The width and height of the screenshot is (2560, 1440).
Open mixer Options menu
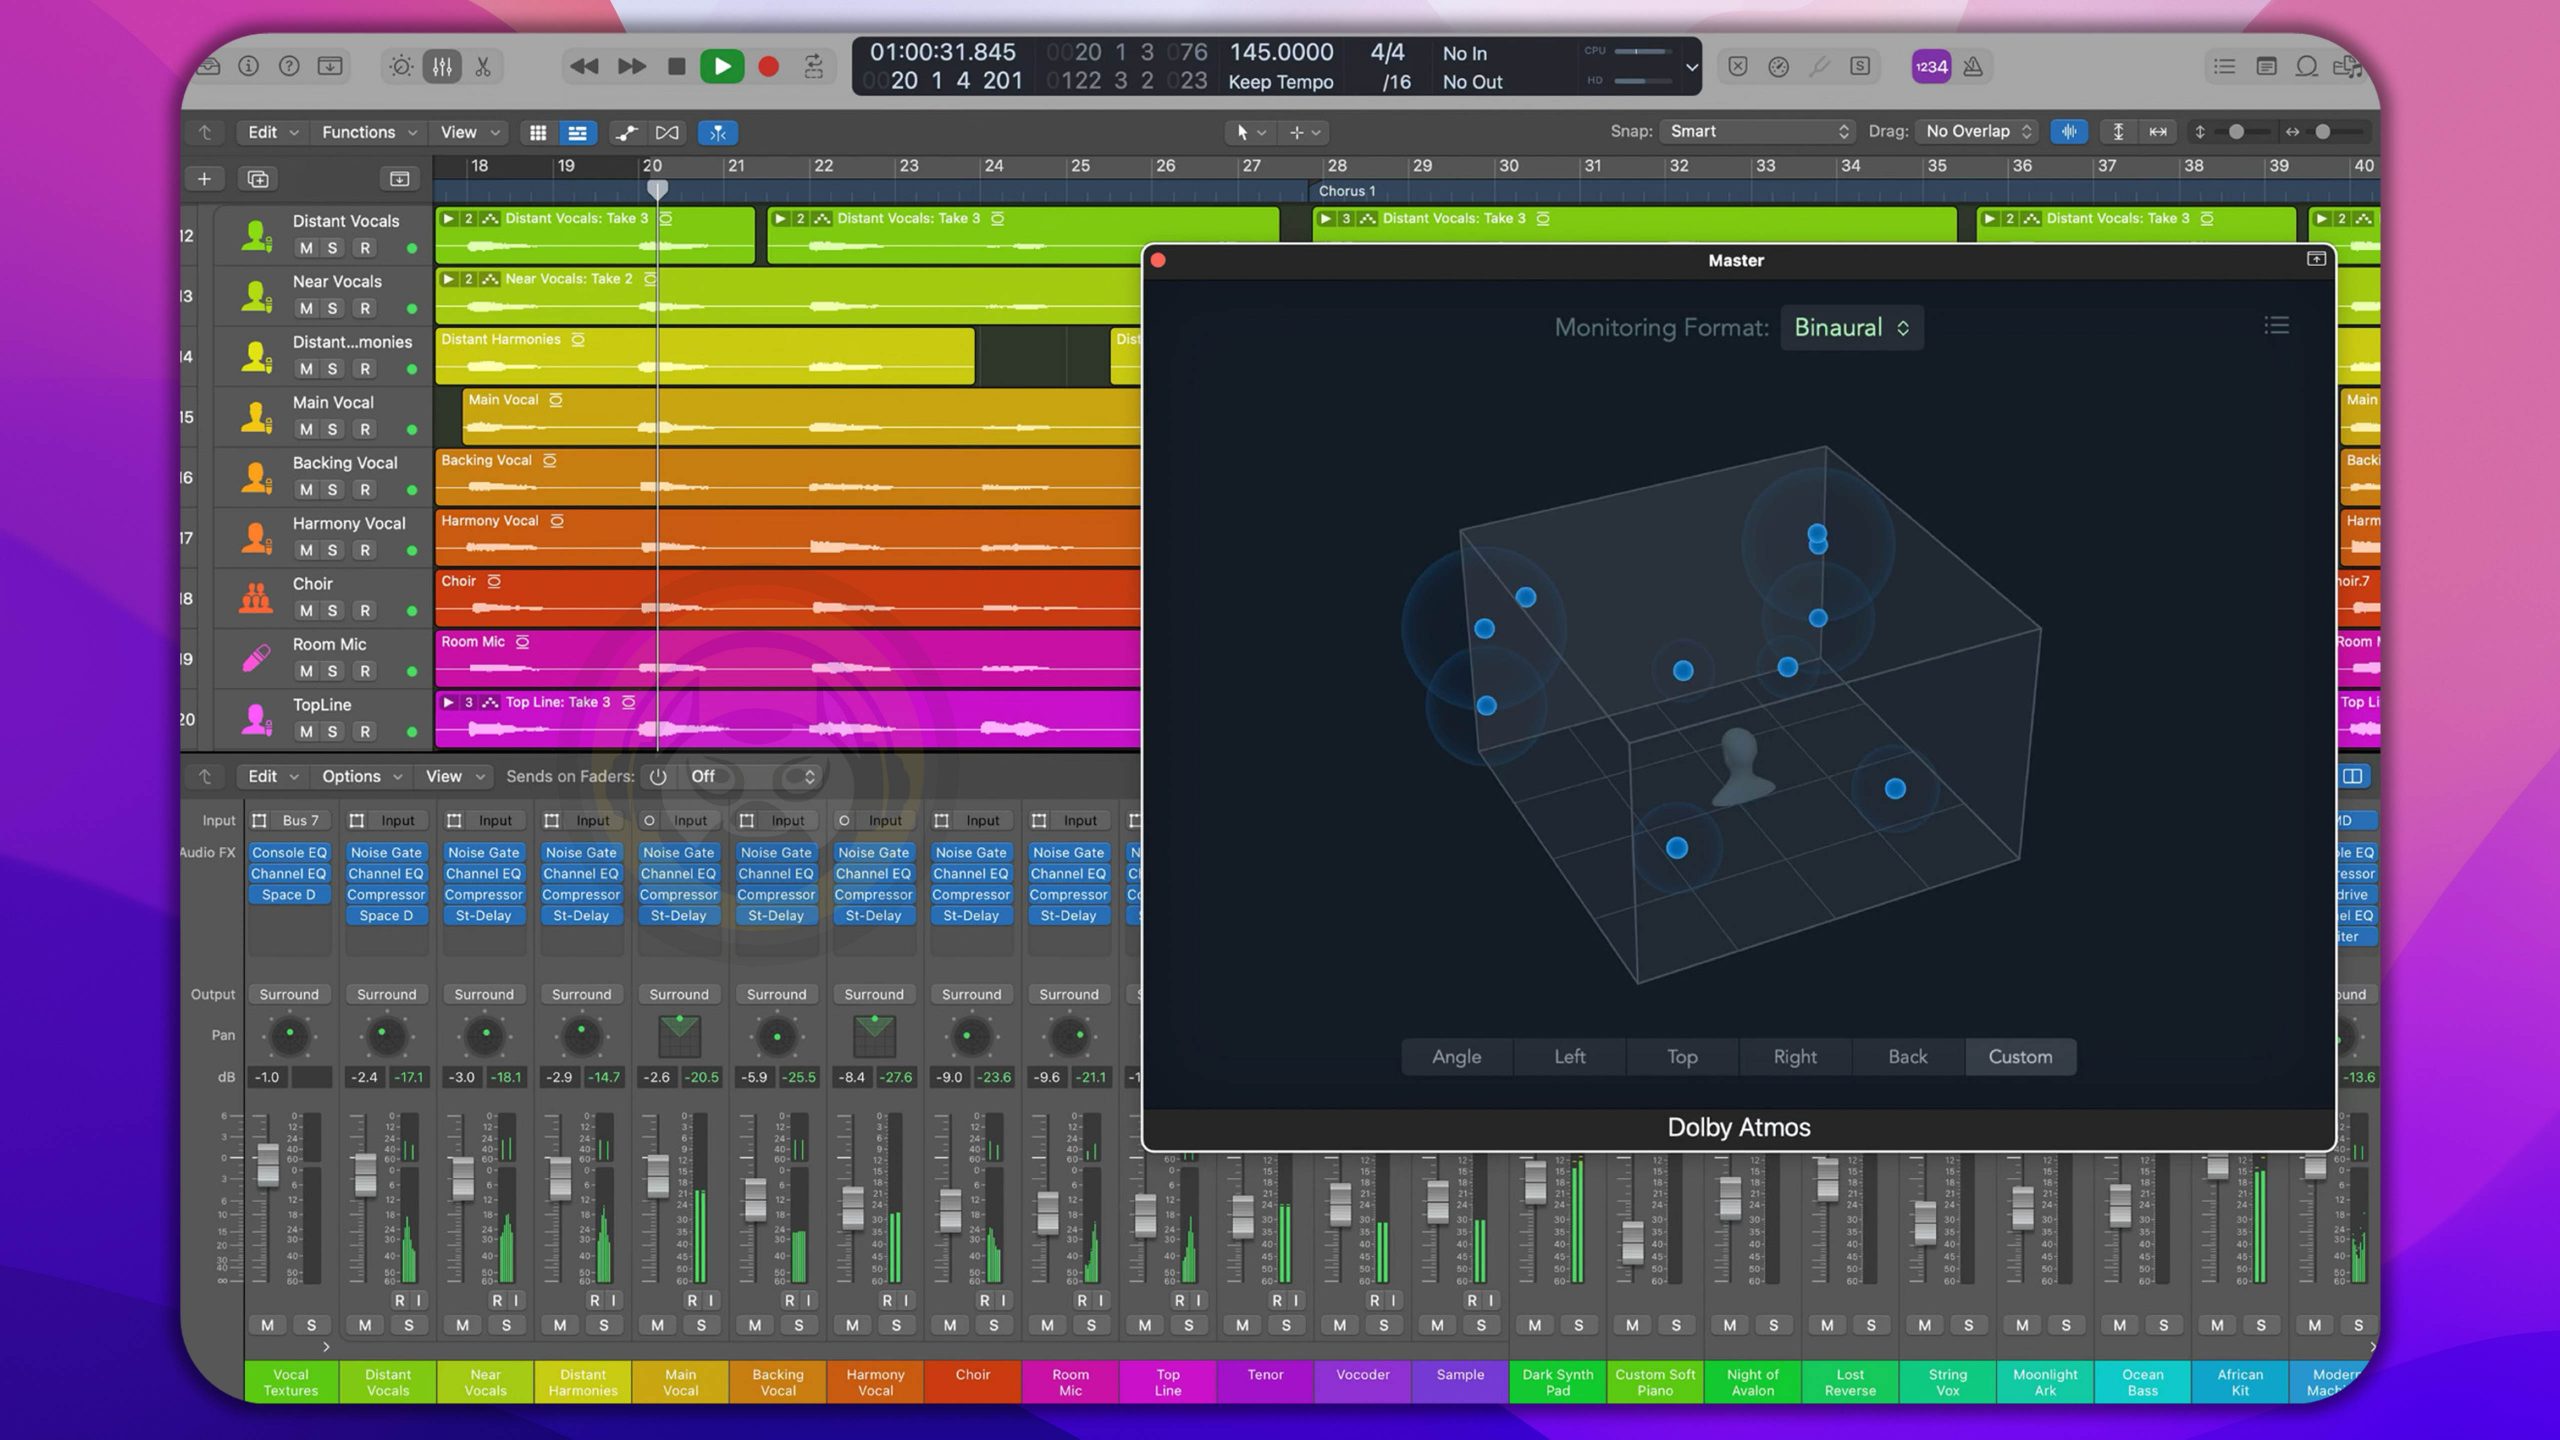361,776
